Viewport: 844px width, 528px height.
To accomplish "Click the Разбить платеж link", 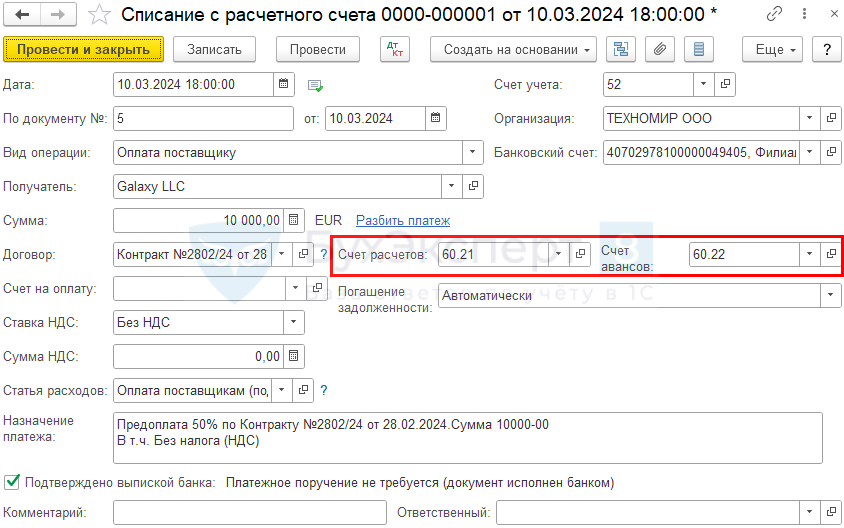I will click(x=403, y=220).
